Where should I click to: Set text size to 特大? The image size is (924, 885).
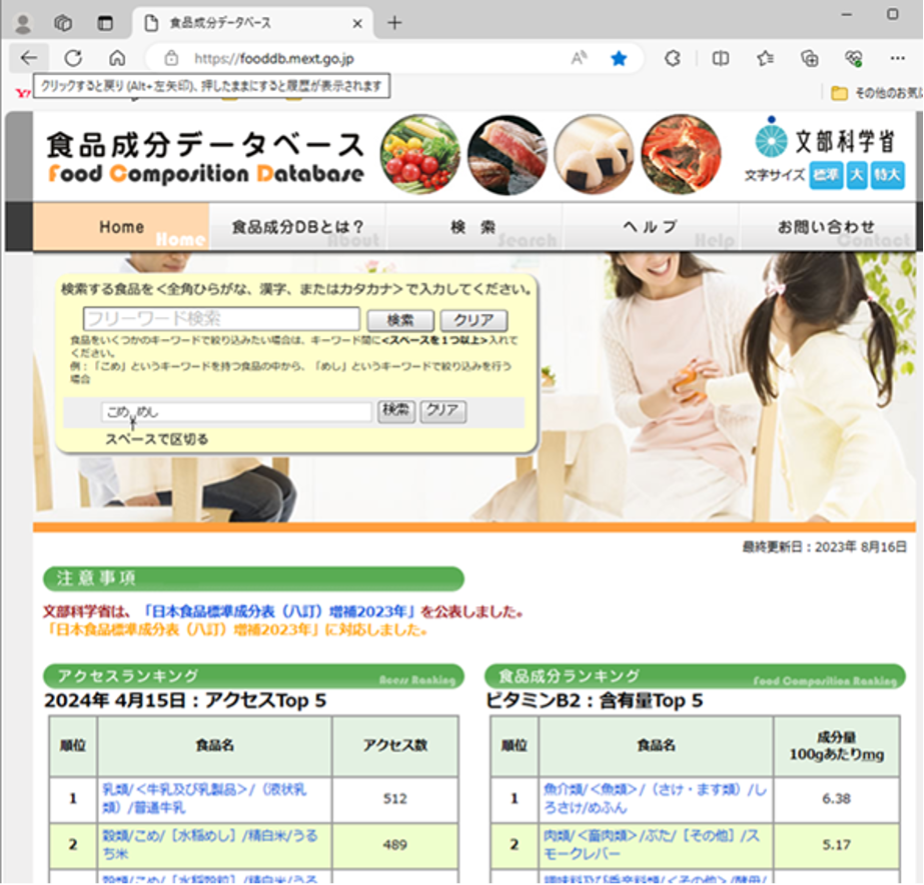(x=887, y=175)
